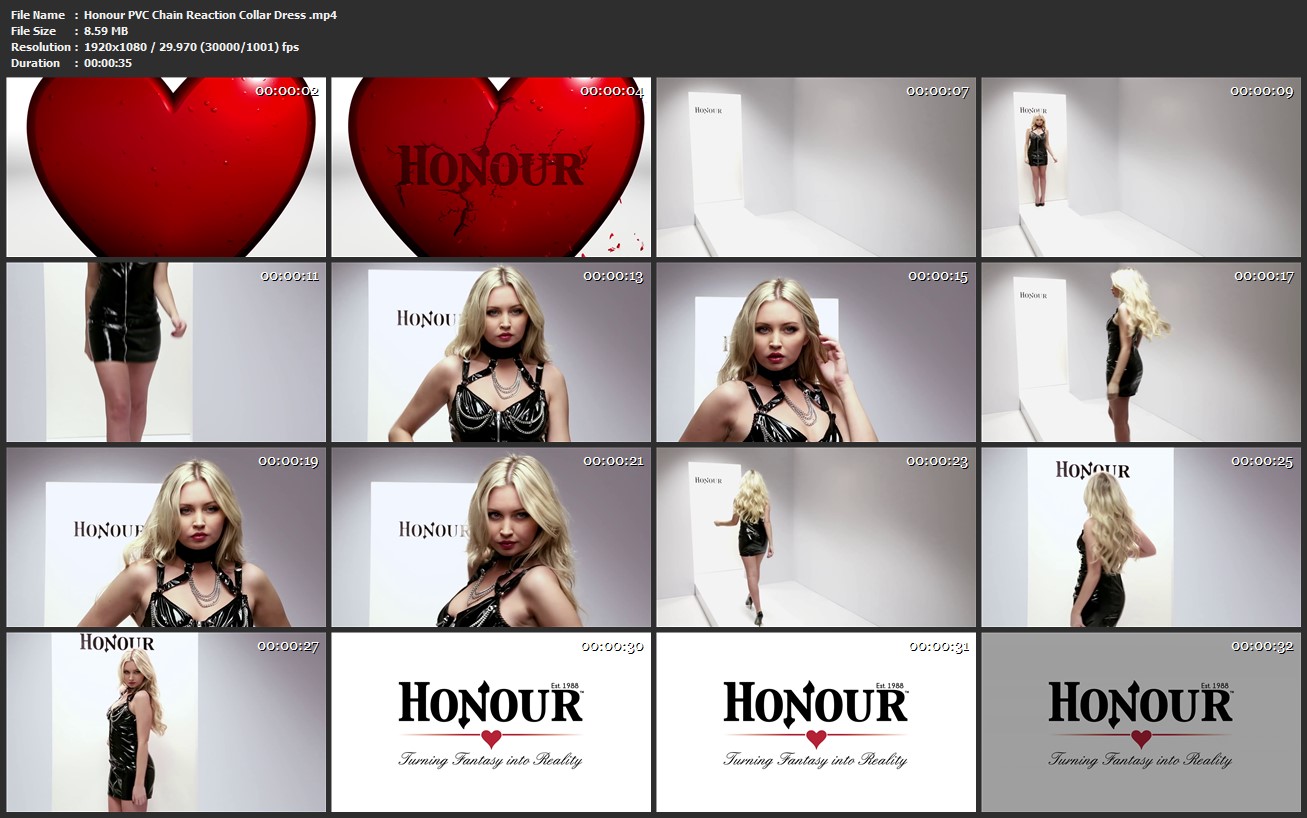Select the thumbnail stamped 00:00:13

(x=491, y=352)
